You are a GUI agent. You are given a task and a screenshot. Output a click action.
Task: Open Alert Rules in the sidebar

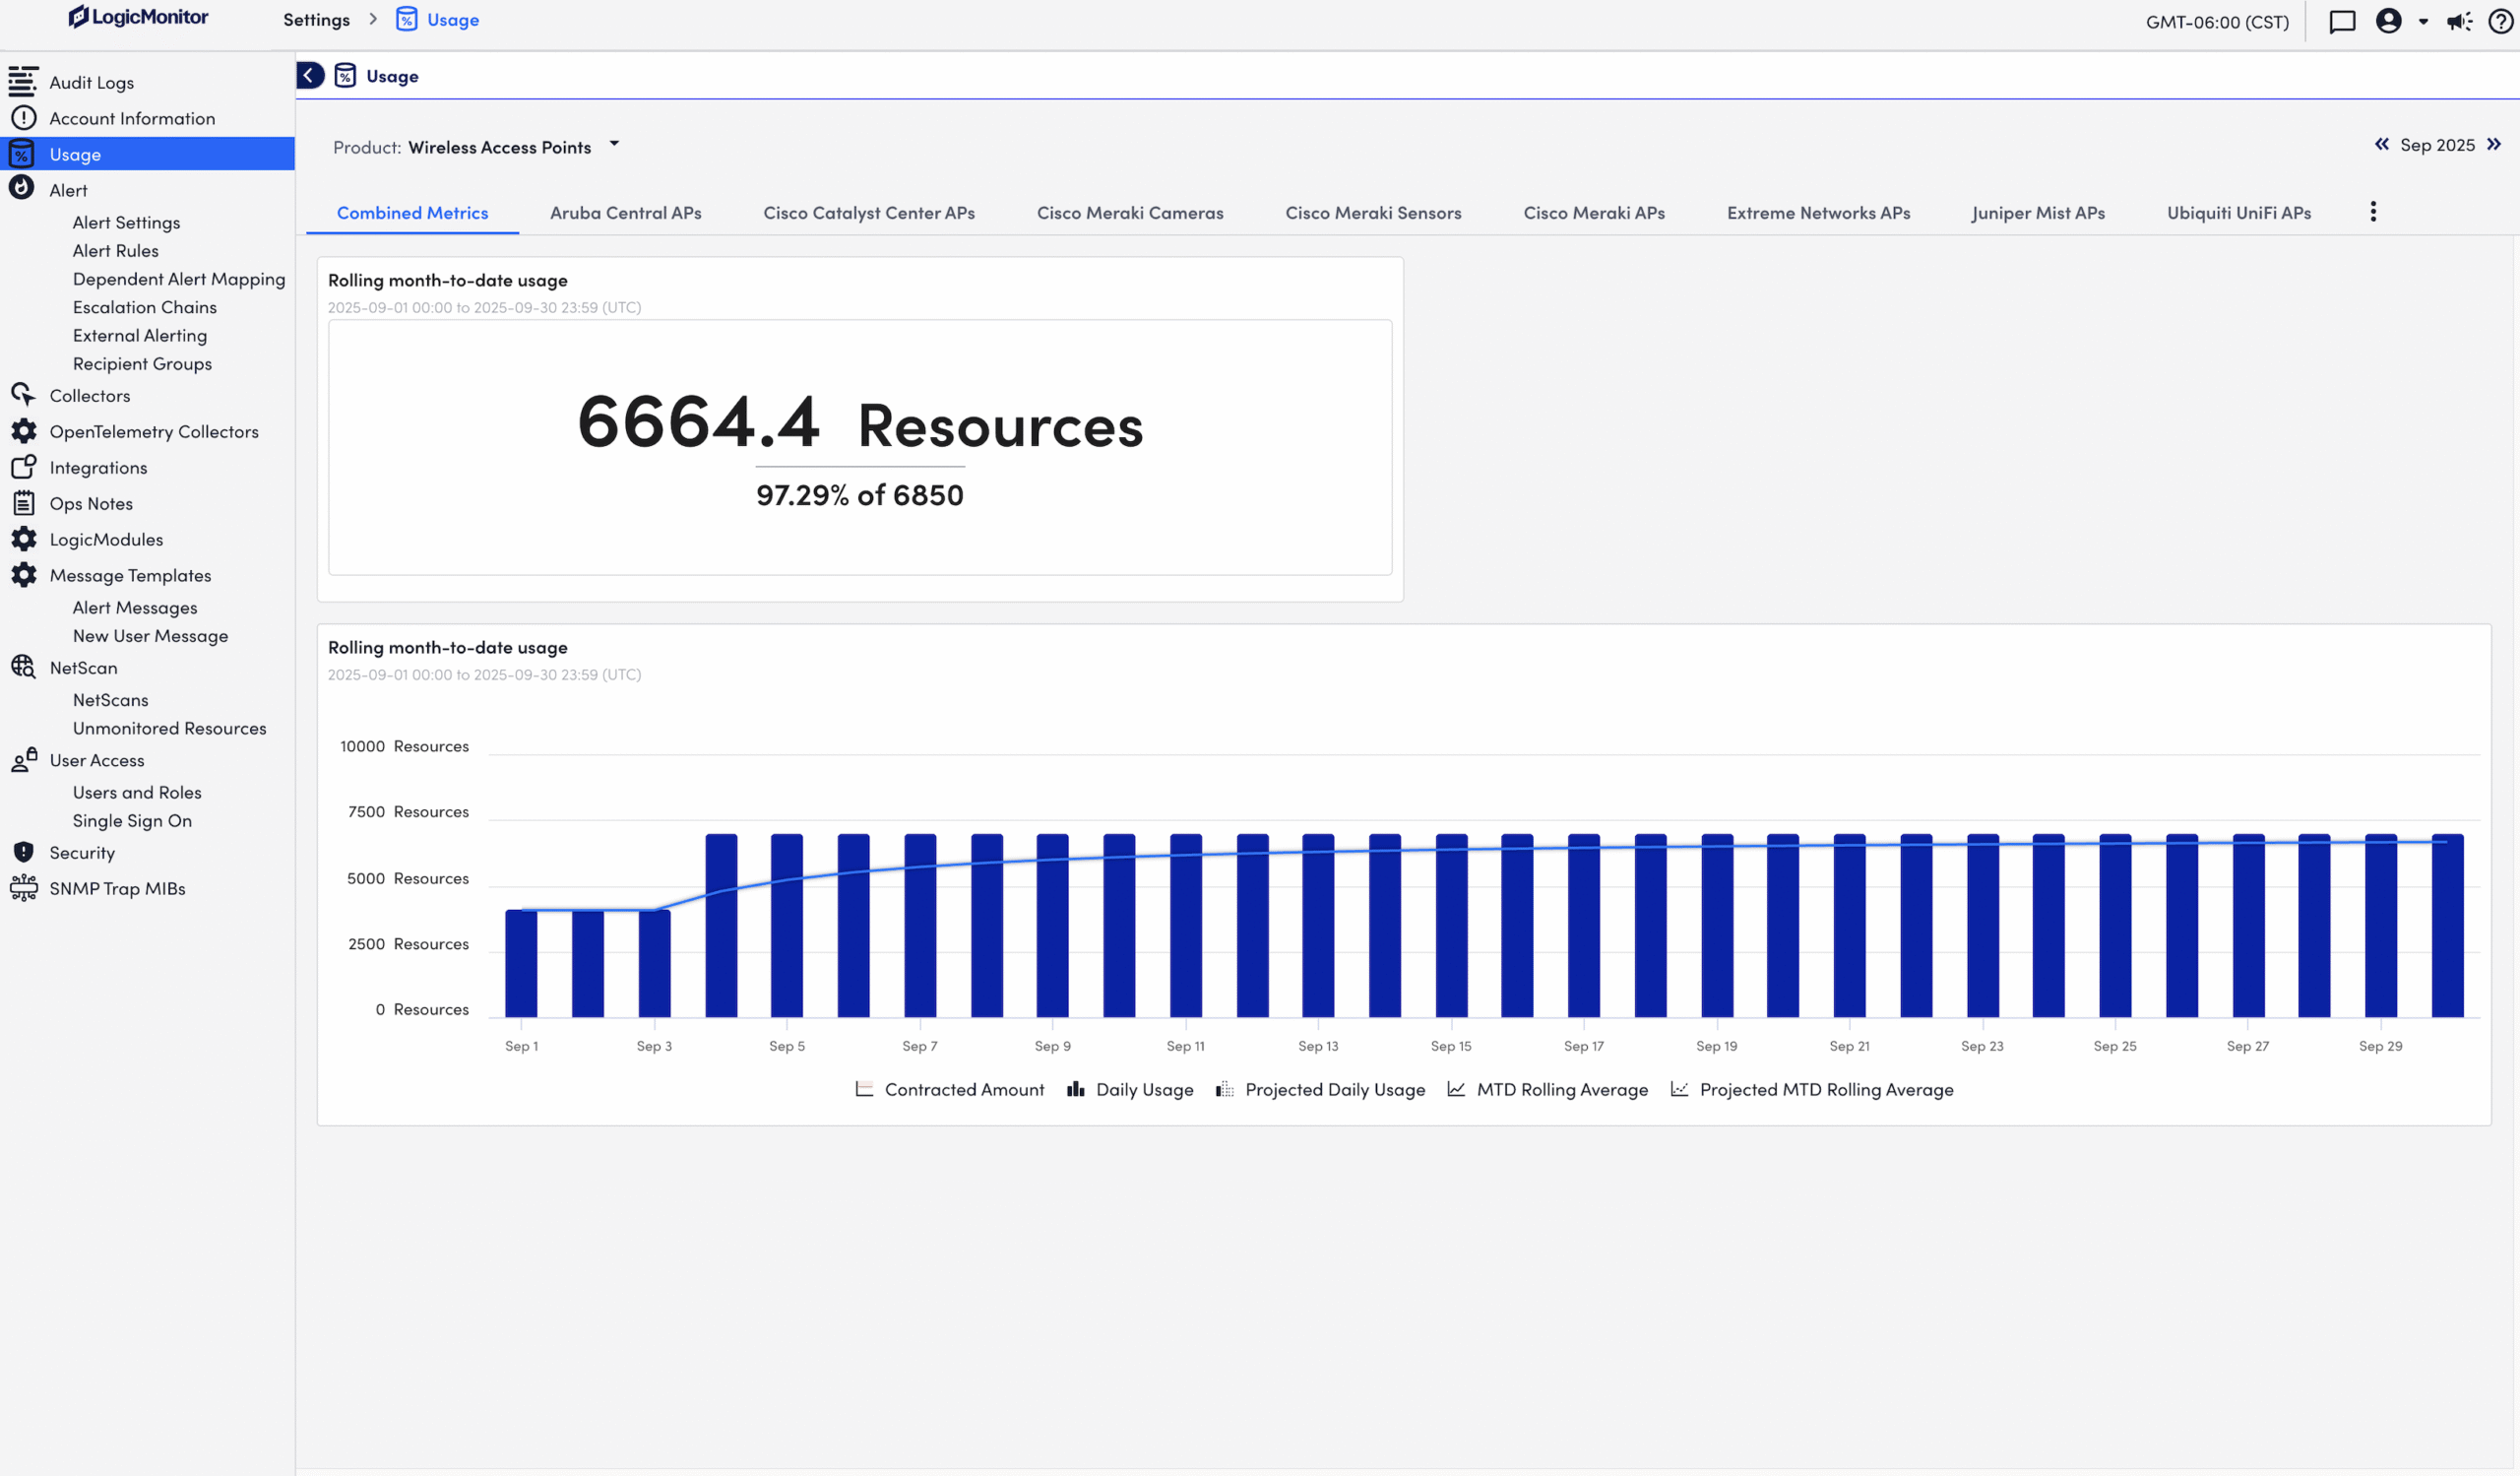tap(115, 251)
